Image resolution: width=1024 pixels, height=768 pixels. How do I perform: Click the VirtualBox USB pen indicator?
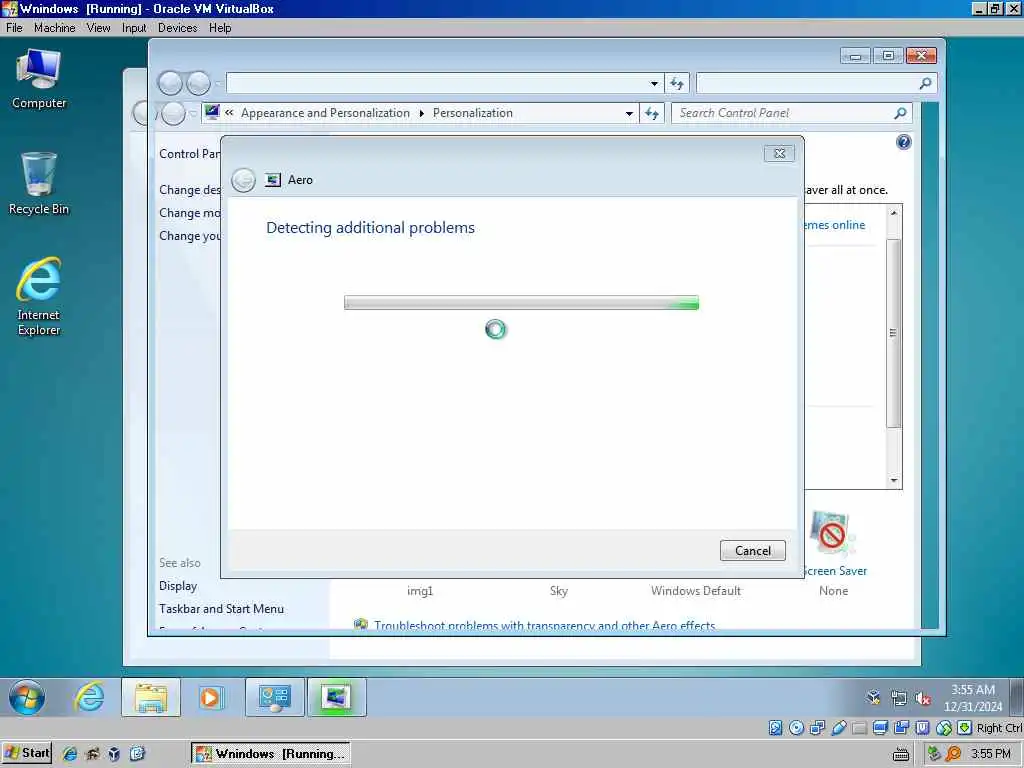[839, 728]
